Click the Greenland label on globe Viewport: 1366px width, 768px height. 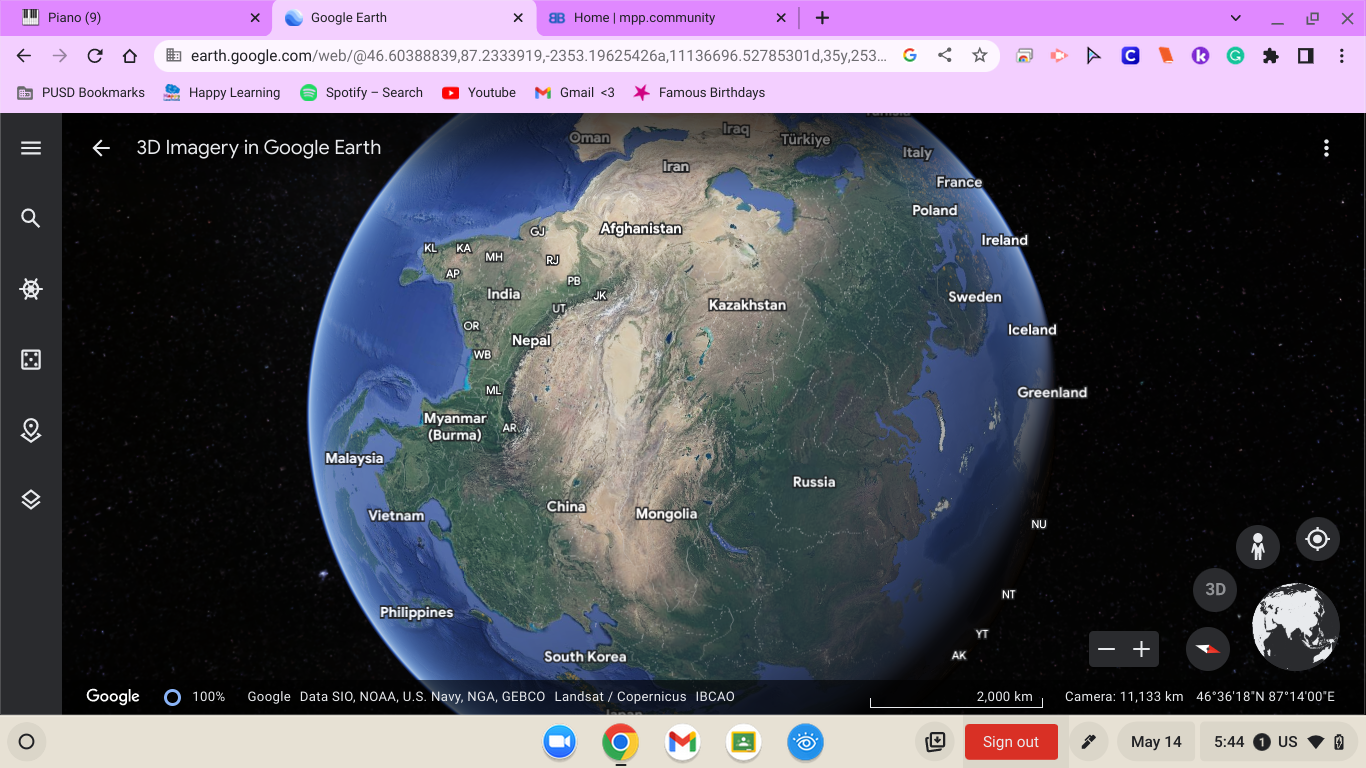point(1052,393)
